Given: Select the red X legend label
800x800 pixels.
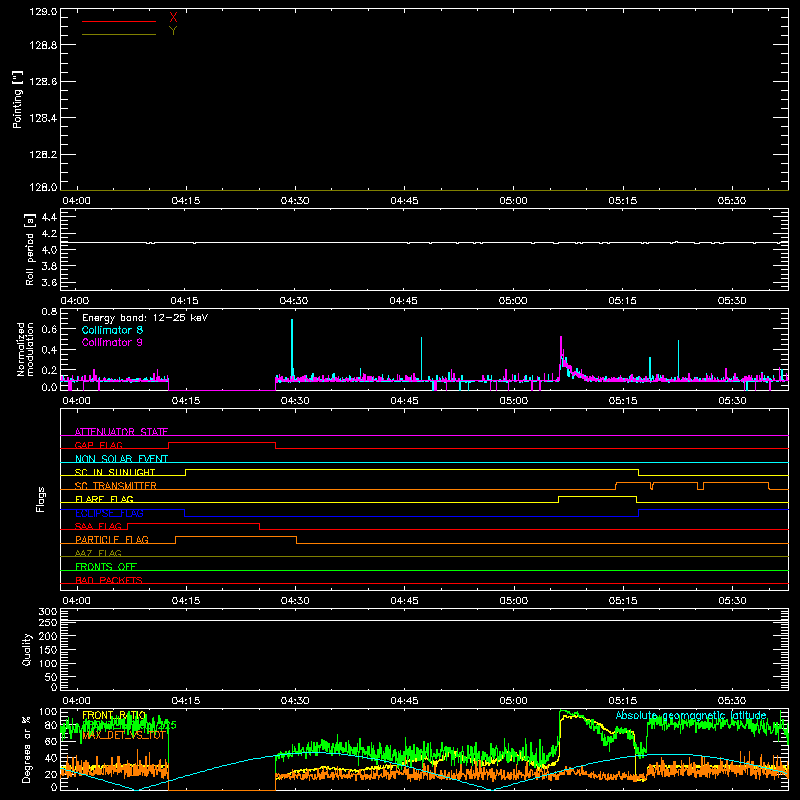Looking at the screenshot, I should (173, 17).
